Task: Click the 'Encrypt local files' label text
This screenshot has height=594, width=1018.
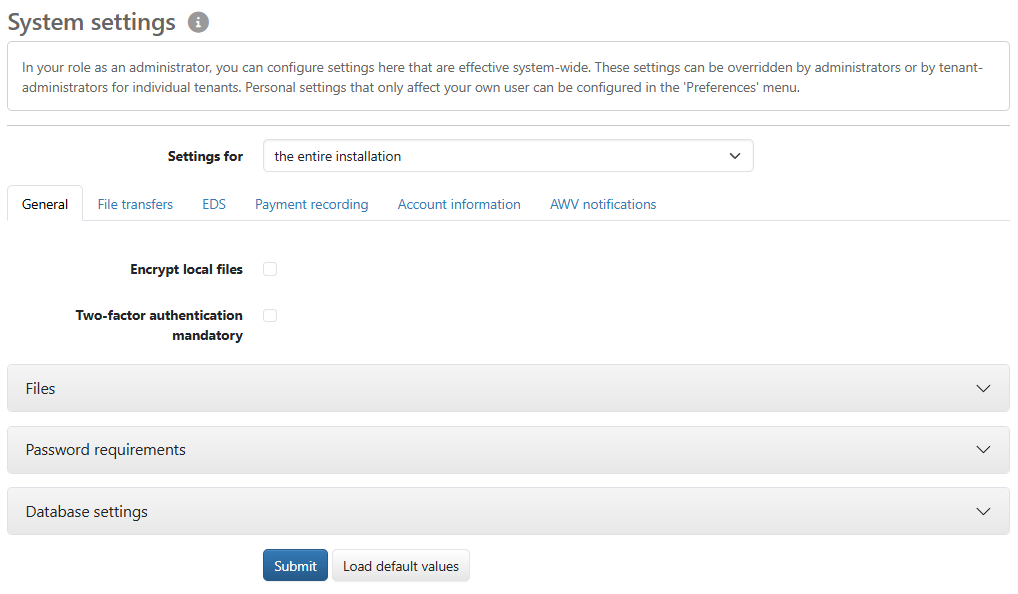Action: tap(186, 269)
